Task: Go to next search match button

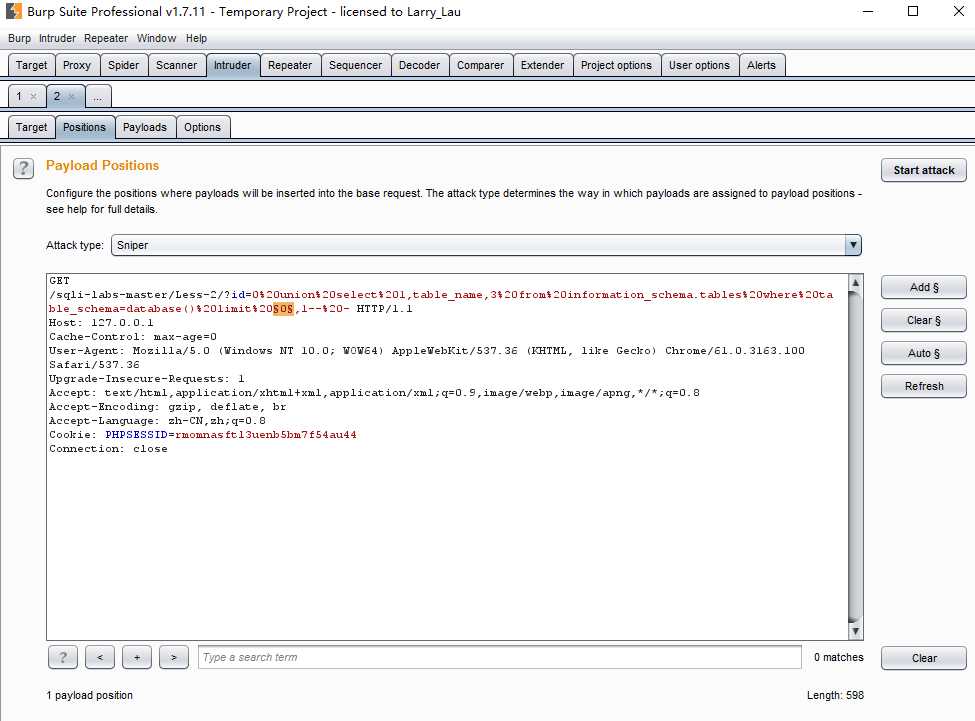Action: [173, 657]
